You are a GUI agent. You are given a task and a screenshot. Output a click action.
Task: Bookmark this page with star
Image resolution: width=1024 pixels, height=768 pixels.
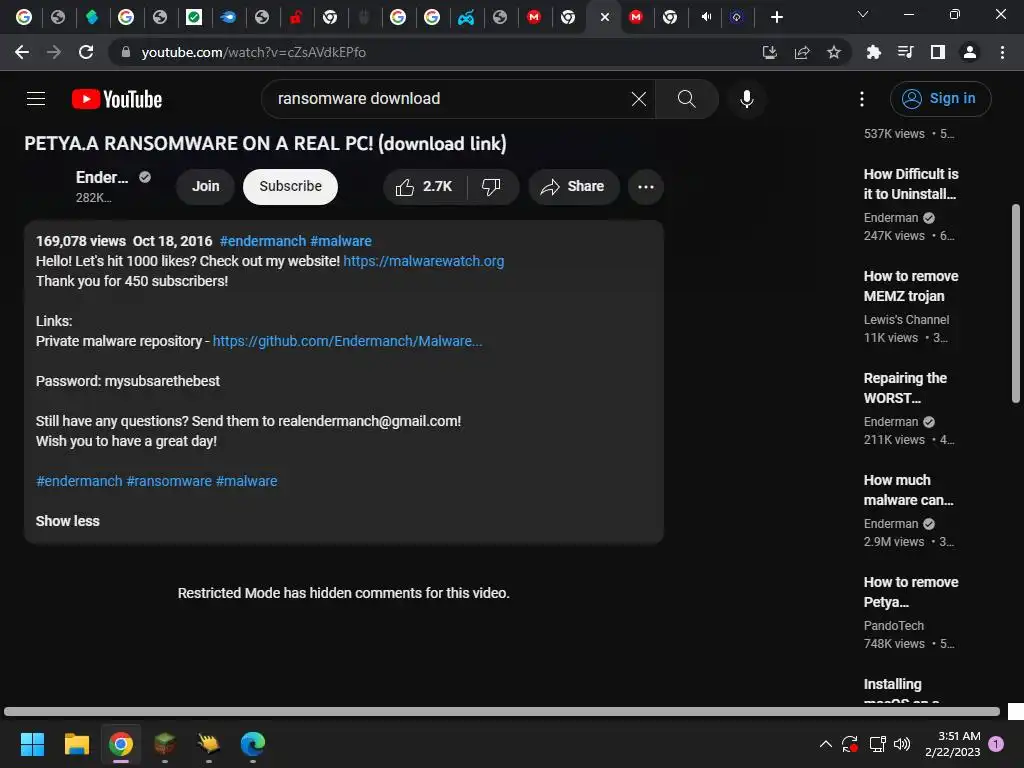[834, 52]
